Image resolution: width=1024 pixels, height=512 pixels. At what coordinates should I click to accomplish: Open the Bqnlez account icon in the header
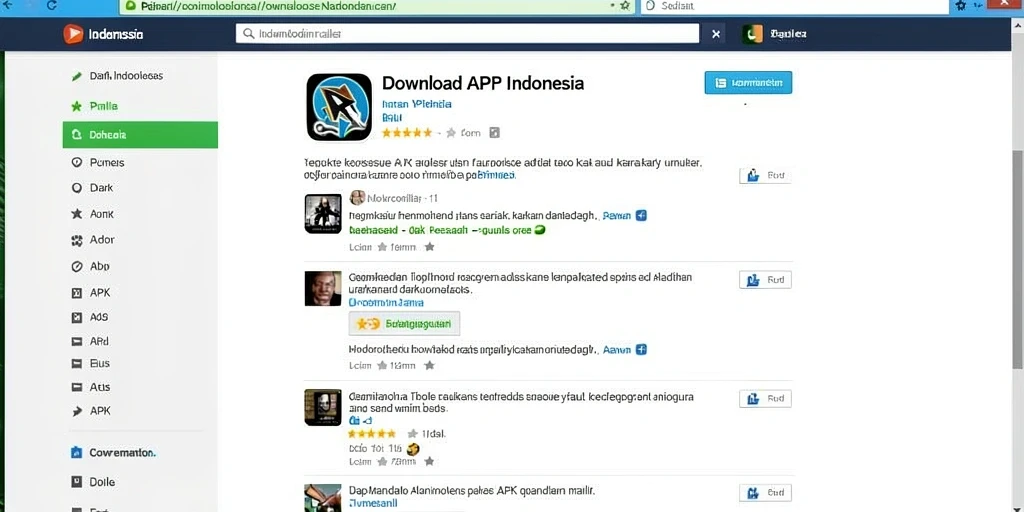click(x=752, y=34)
